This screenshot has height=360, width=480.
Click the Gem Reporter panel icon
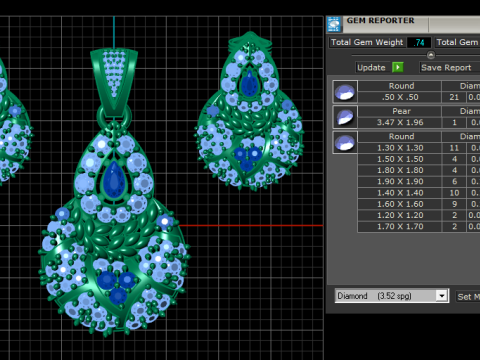click(x=334, y=24)
